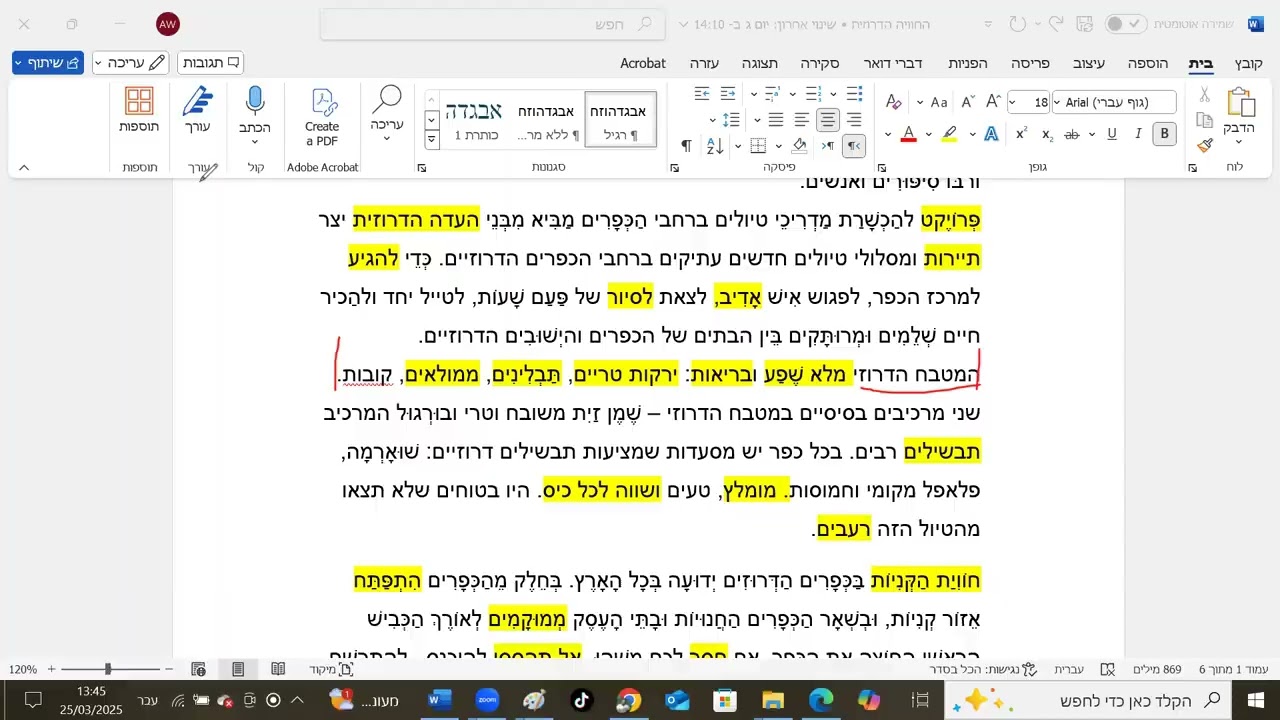Open the Numbering dropdown arrow
1280x720 pixels.
click(x=793, y=94)
